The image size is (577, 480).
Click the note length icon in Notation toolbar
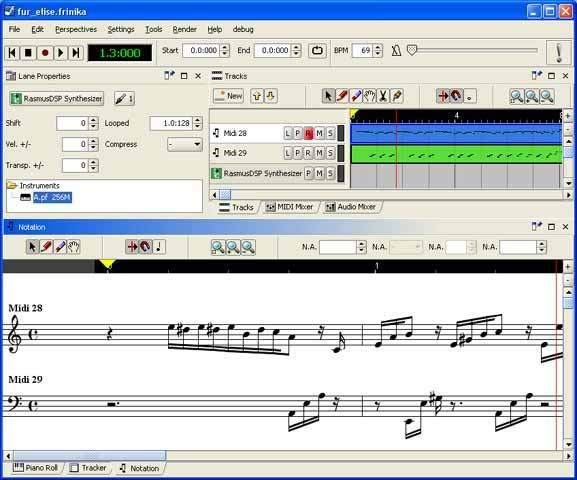click(x=159, y=247)
